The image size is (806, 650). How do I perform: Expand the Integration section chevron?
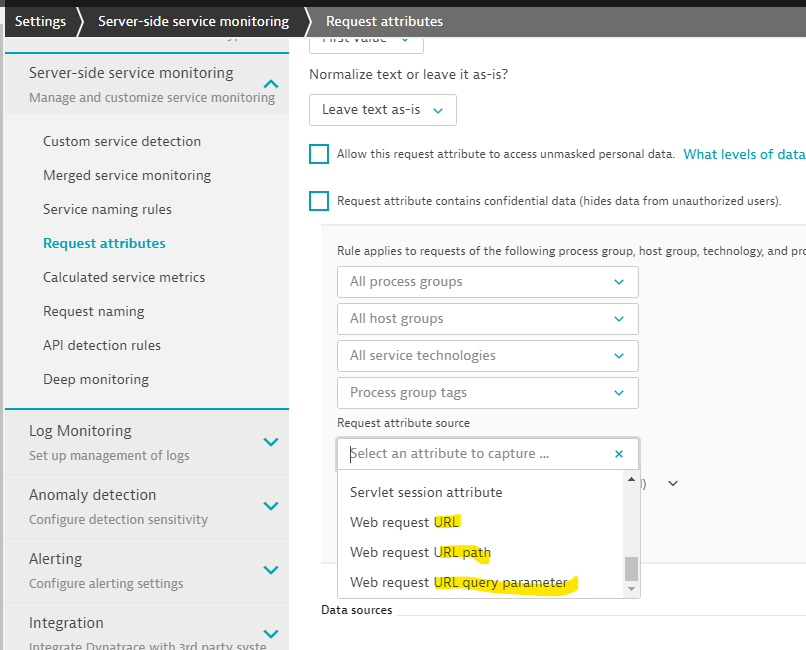pos(270,633)
